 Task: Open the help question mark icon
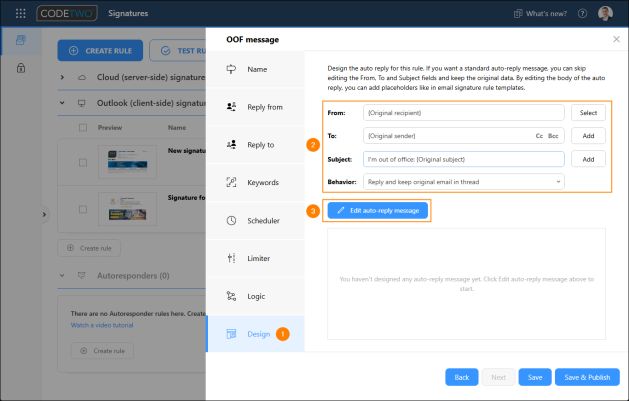click(582, 14)
